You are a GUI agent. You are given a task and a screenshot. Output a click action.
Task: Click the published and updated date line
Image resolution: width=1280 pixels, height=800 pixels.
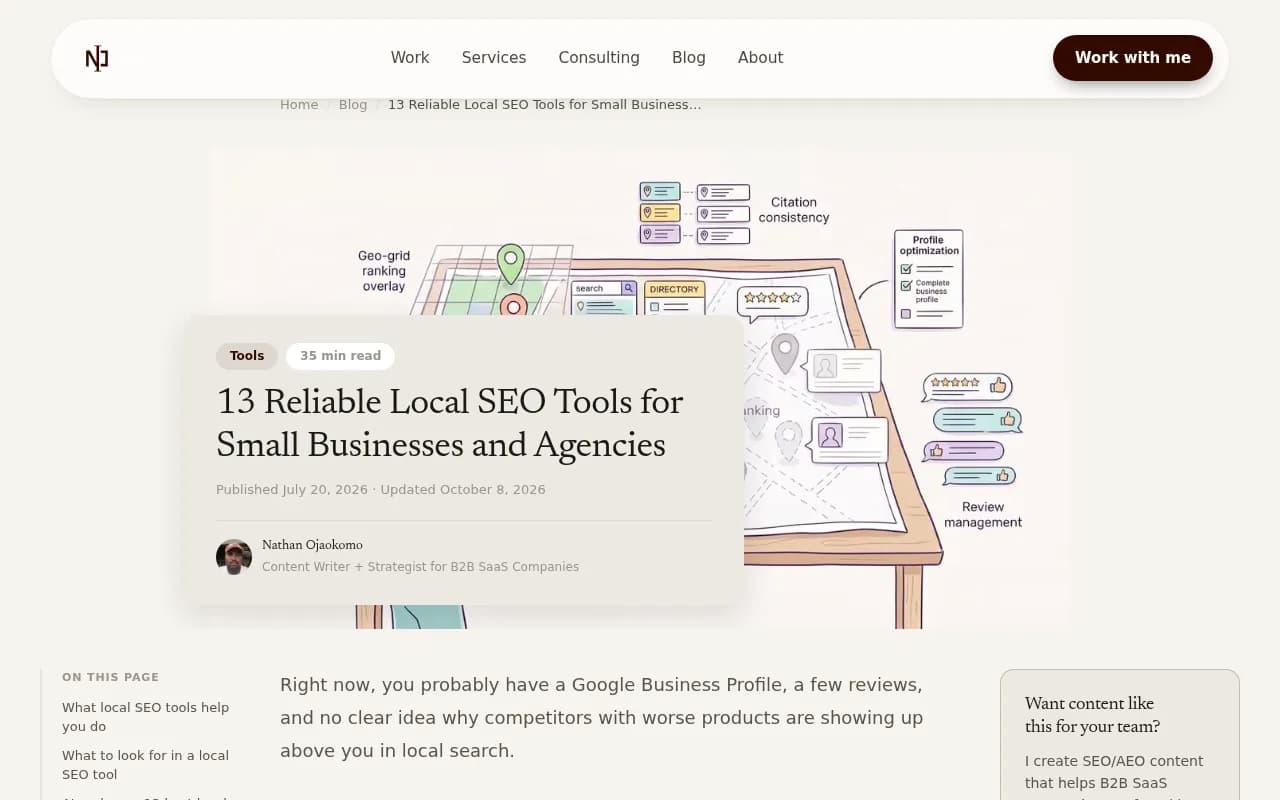[x=381, y=490]
